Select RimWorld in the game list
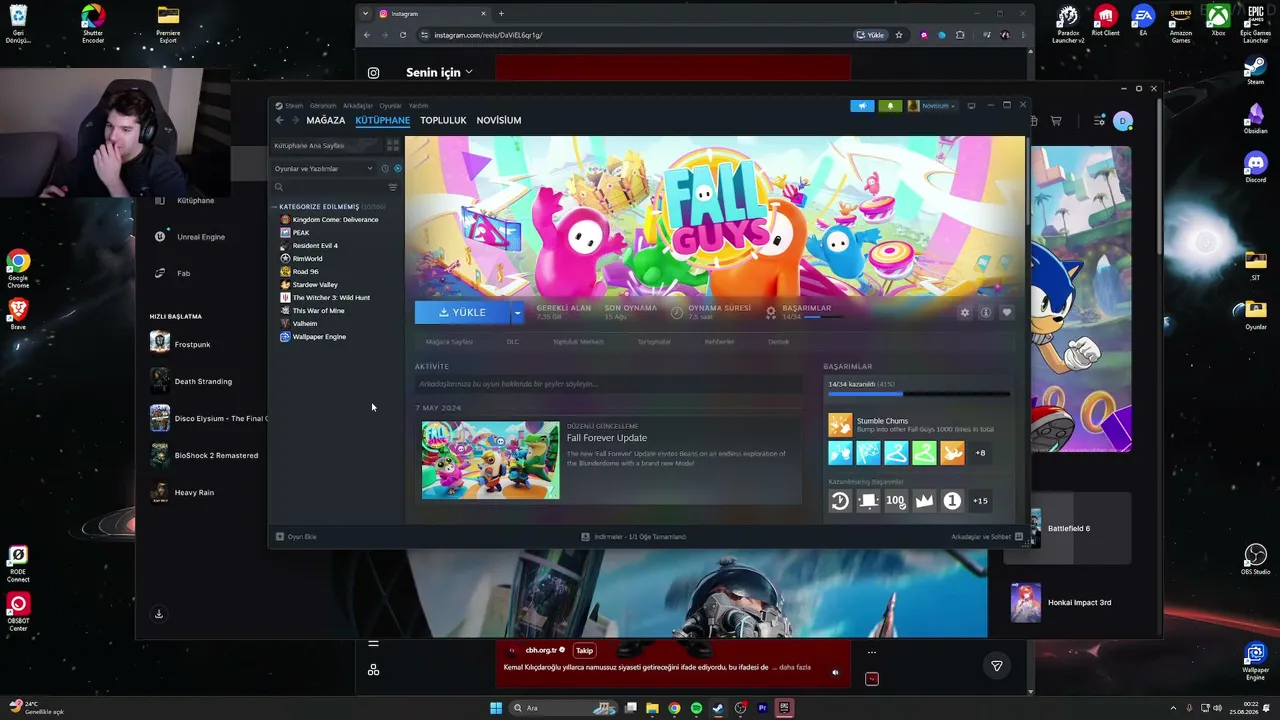1280x720 pixels. (307, 259)
